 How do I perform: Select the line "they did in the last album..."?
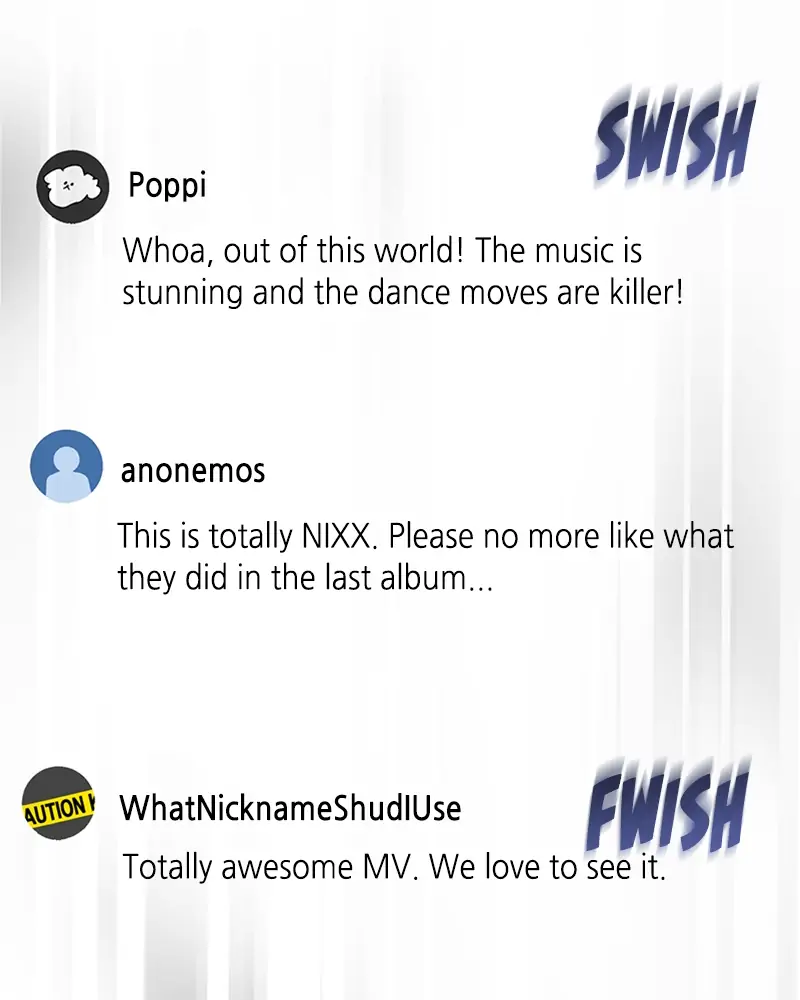305,578
